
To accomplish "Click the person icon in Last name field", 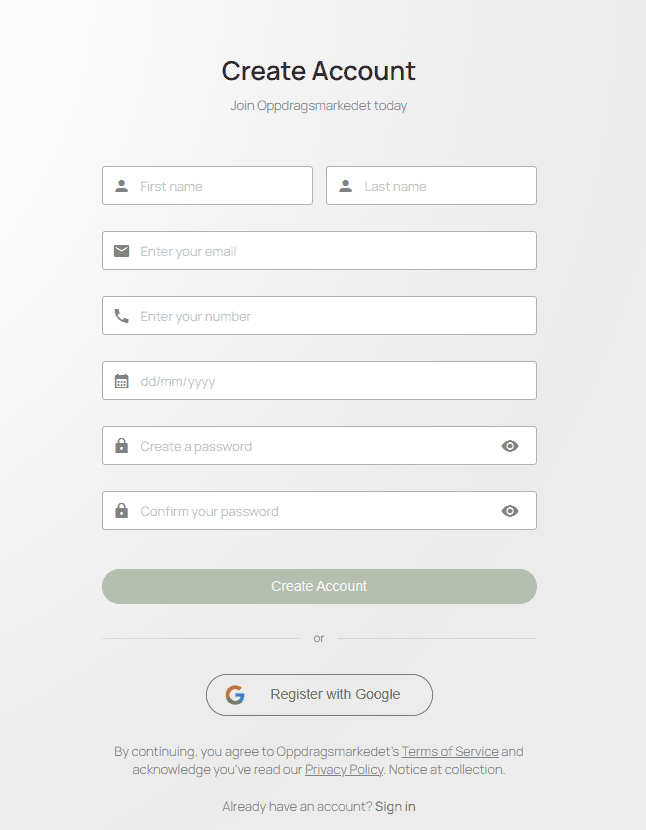I will point(346,186).
